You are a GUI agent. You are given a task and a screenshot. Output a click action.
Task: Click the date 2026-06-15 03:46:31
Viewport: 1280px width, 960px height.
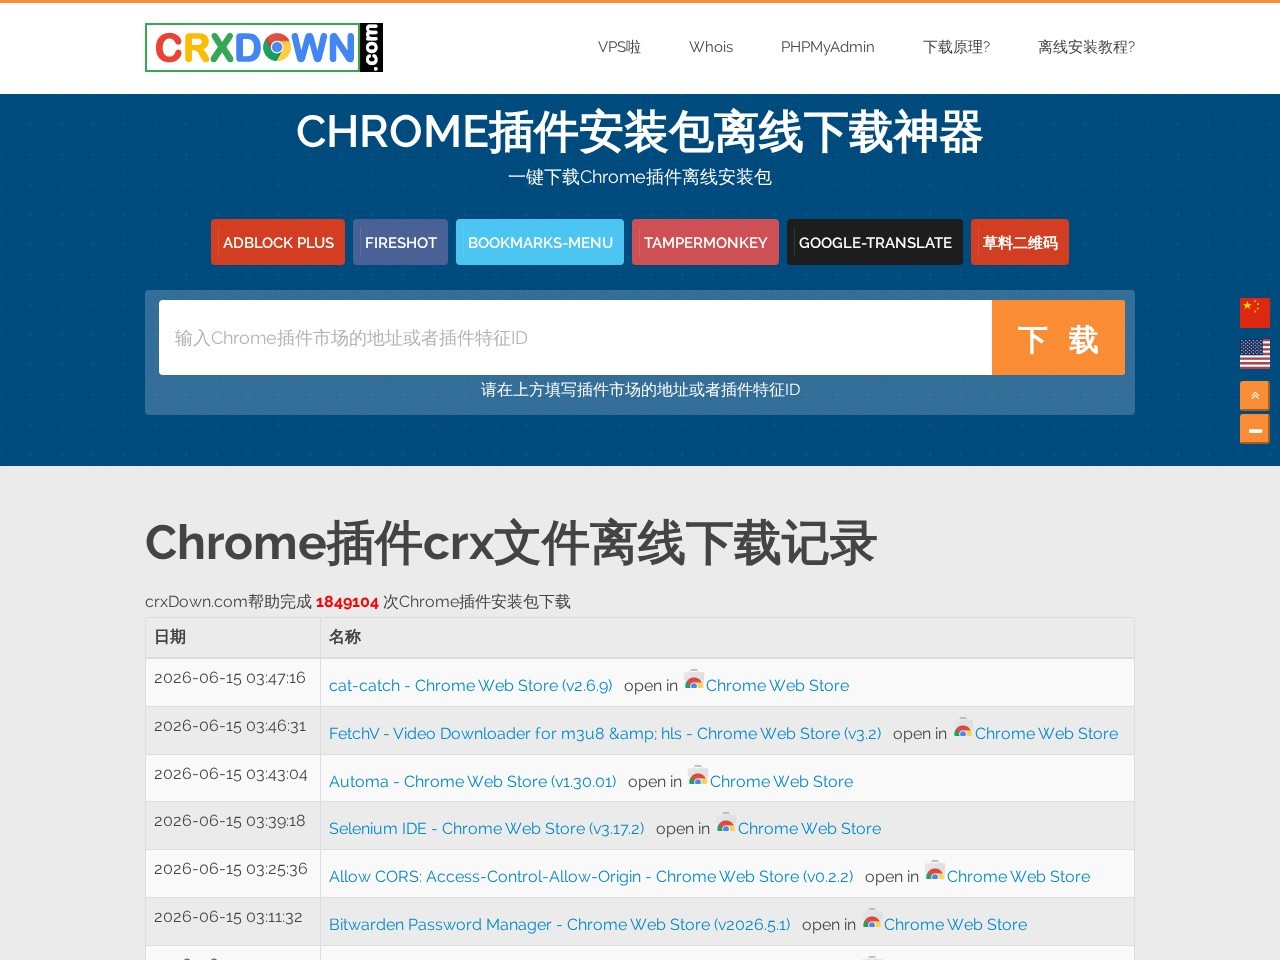point(230,726)
